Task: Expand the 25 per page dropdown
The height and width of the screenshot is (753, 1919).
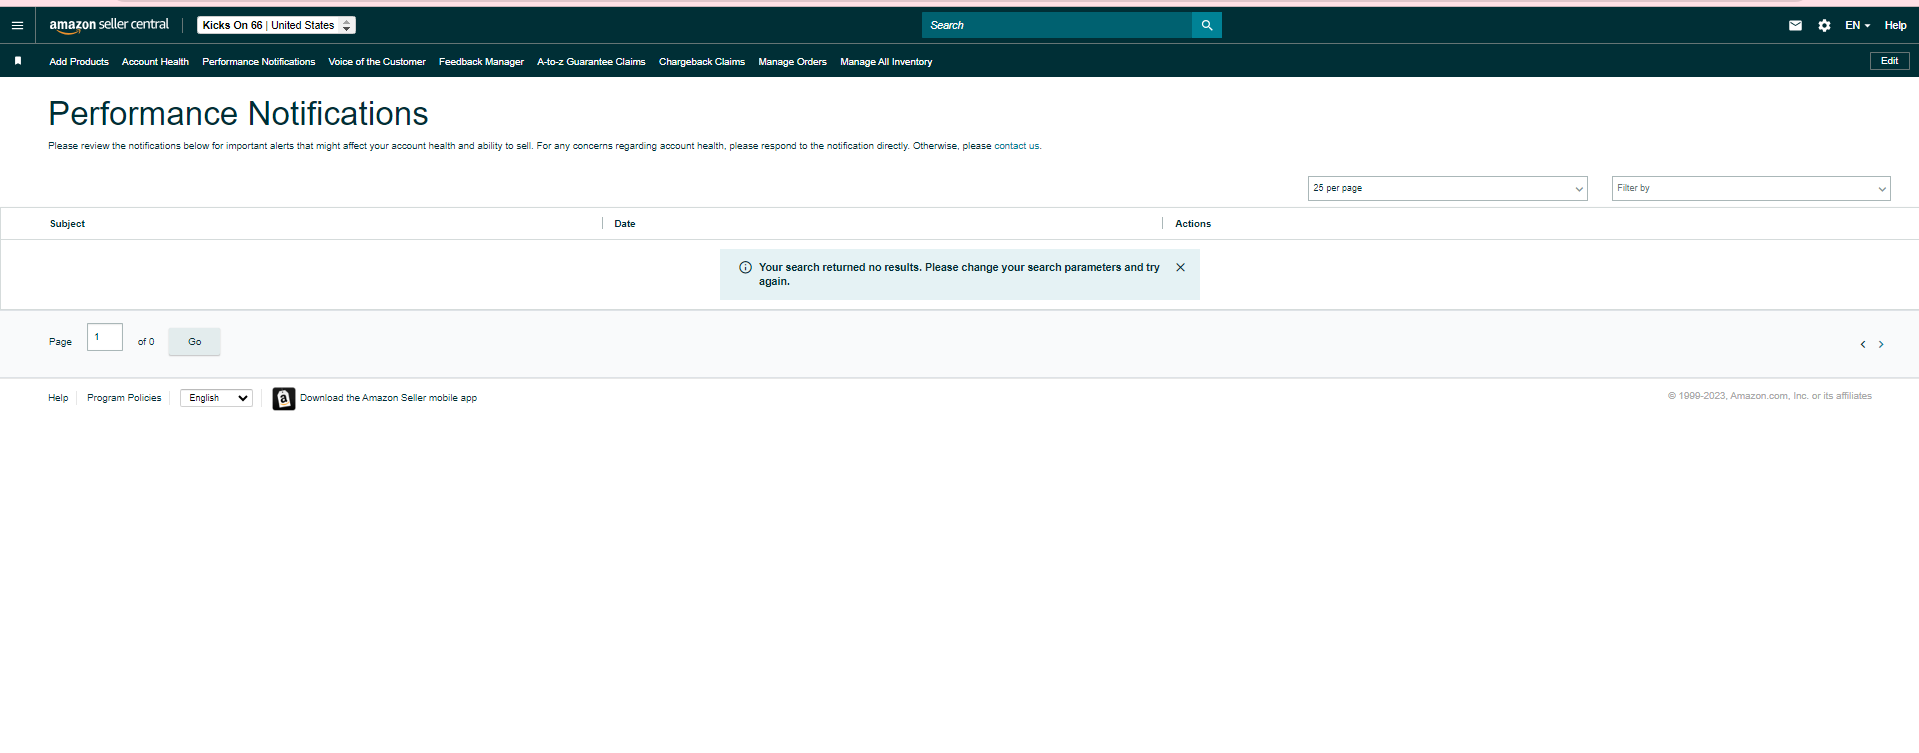Action: (x=1447, y=188)
